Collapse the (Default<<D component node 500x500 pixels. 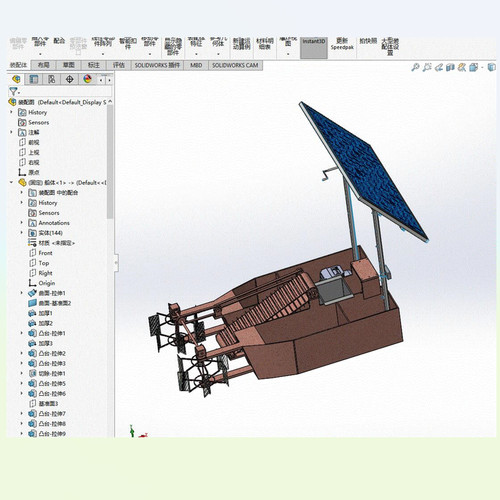(x=12, y=182)
